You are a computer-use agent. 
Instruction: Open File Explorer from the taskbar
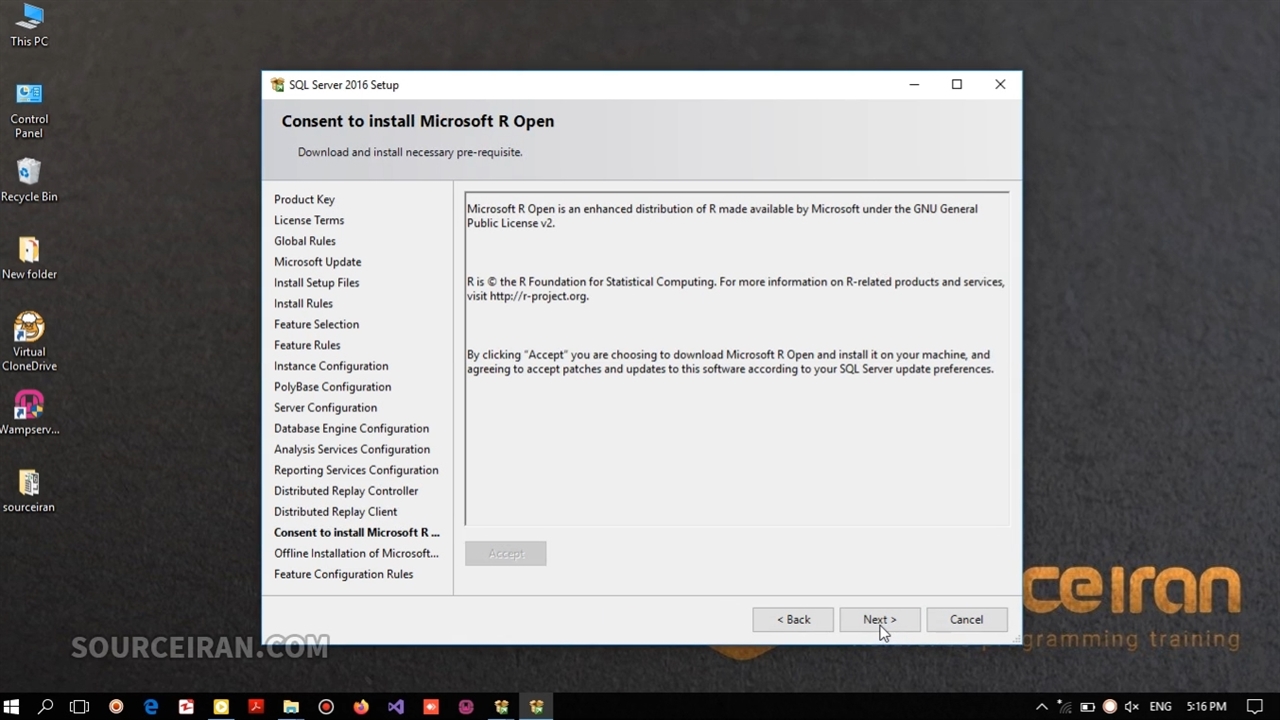click(291, 707)
